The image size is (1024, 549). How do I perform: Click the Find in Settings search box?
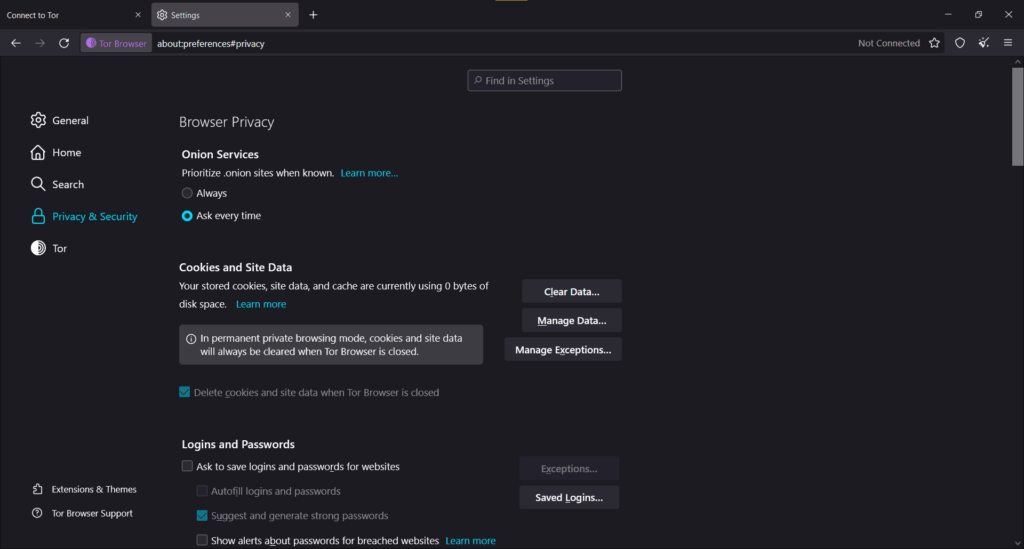pos(545,80)
